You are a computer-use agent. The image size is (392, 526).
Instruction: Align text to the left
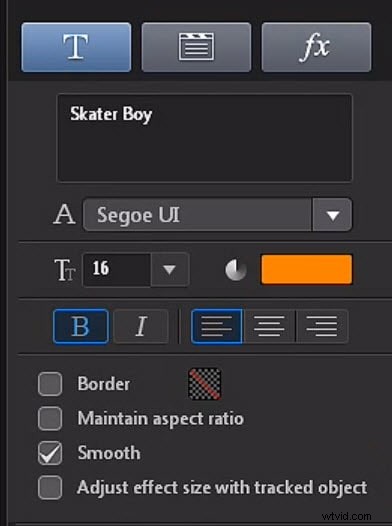tap(217, 326)
